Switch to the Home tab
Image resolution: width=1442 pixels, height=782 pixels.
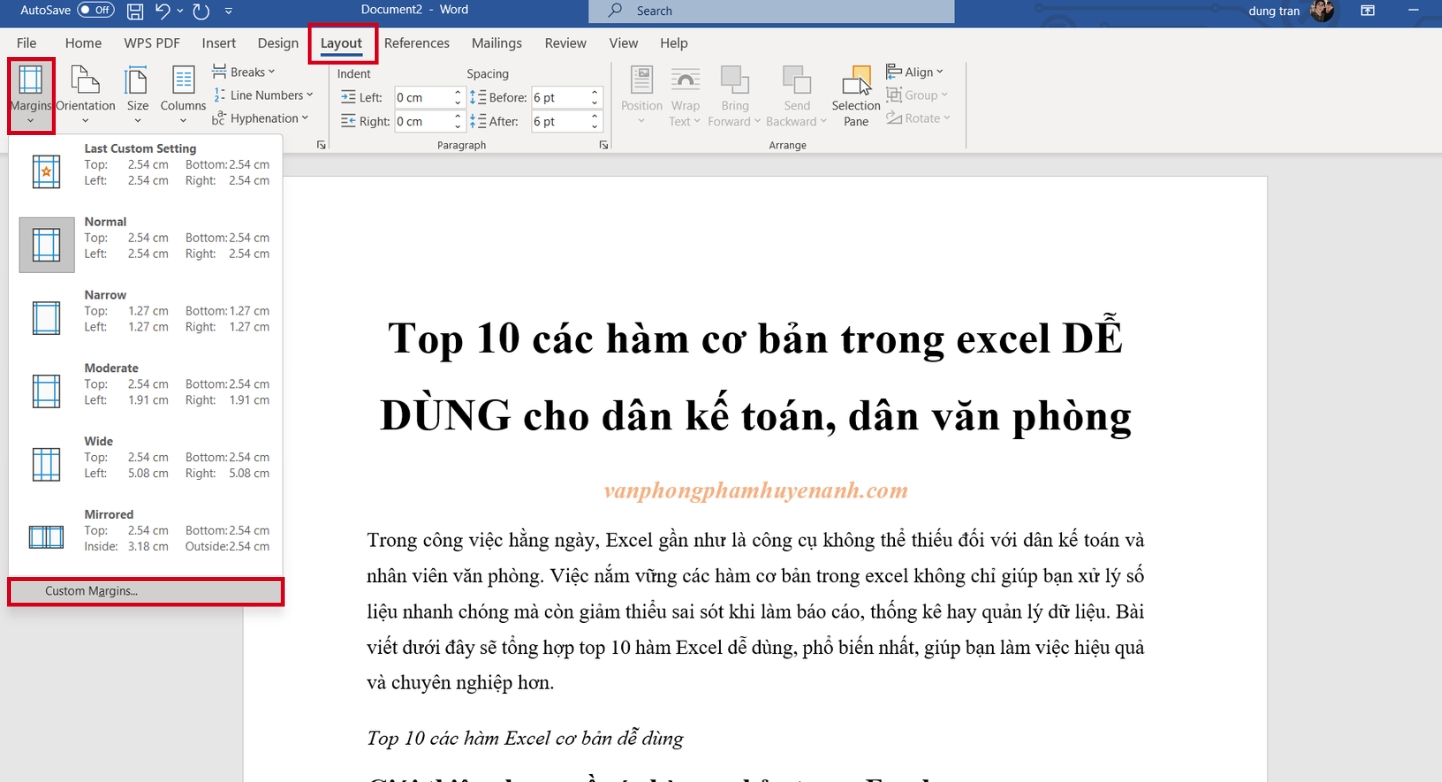coord(83,43)
